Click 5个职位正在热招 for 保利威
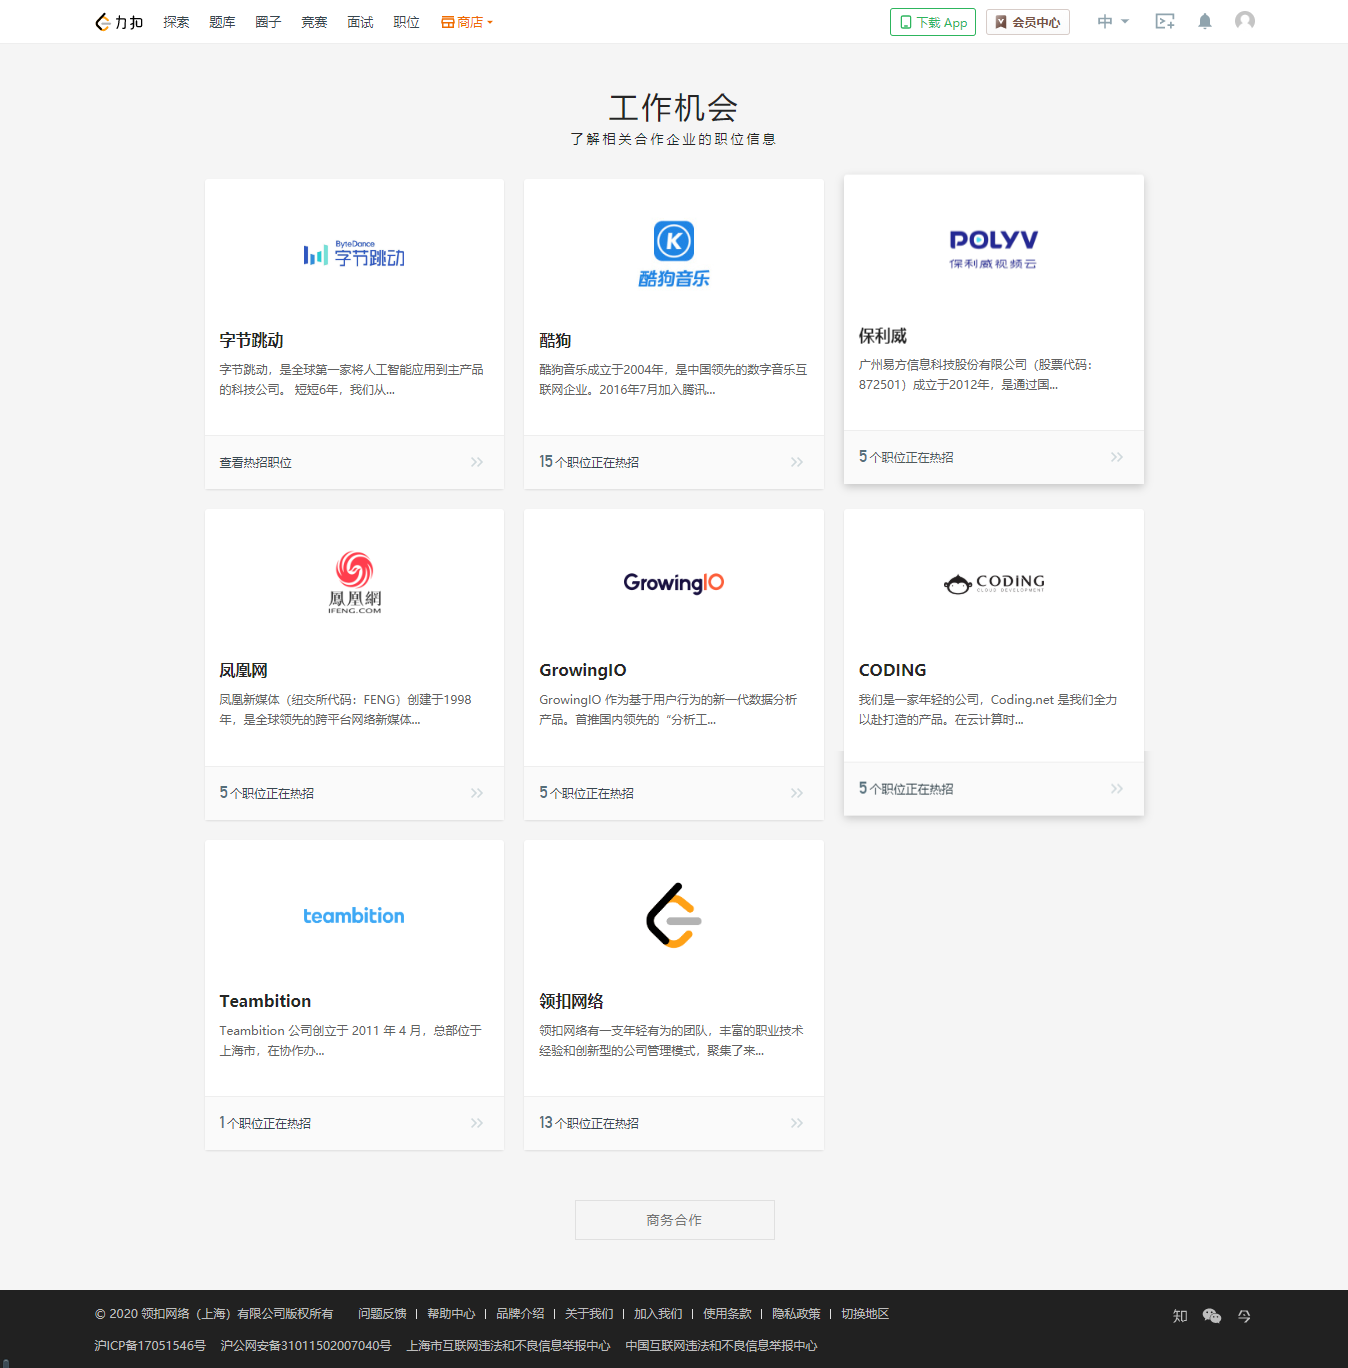 (906, 457)
